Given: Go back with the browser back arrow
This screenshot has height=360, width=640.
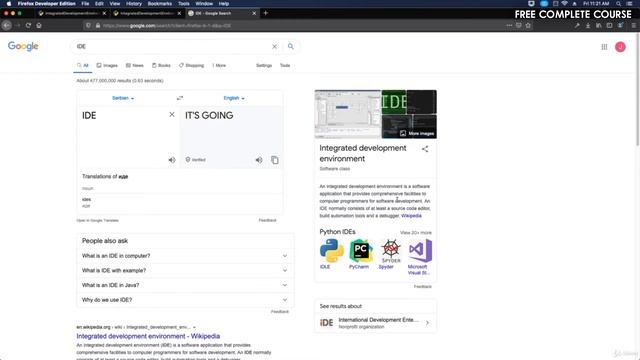Looking at the screenshot, I should coord(7,25).
